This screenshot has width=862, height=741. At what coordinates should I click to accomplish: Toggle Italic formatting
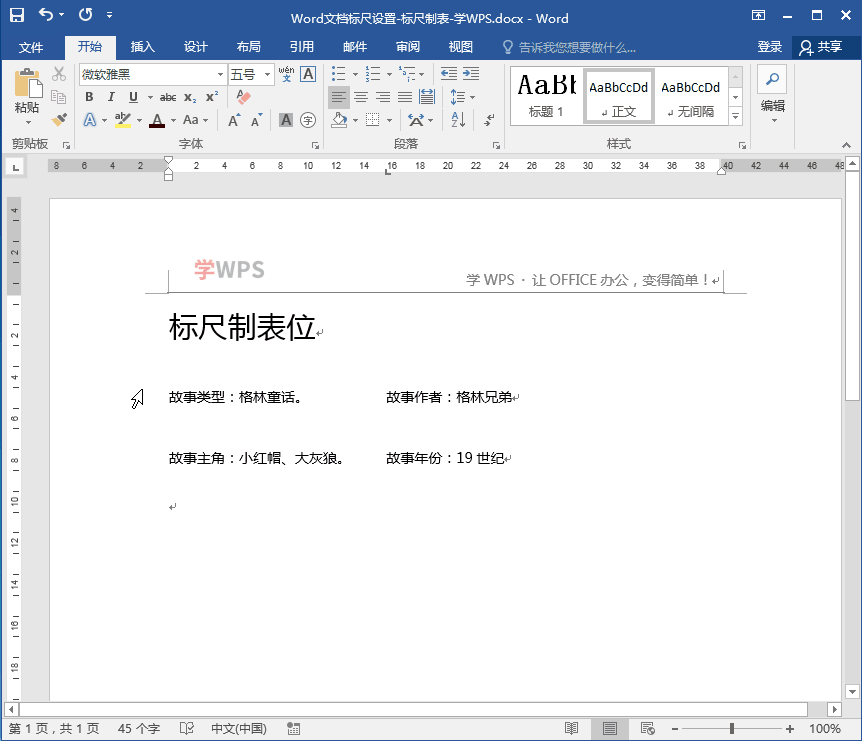pyautogui.click(x=111, y=97)
